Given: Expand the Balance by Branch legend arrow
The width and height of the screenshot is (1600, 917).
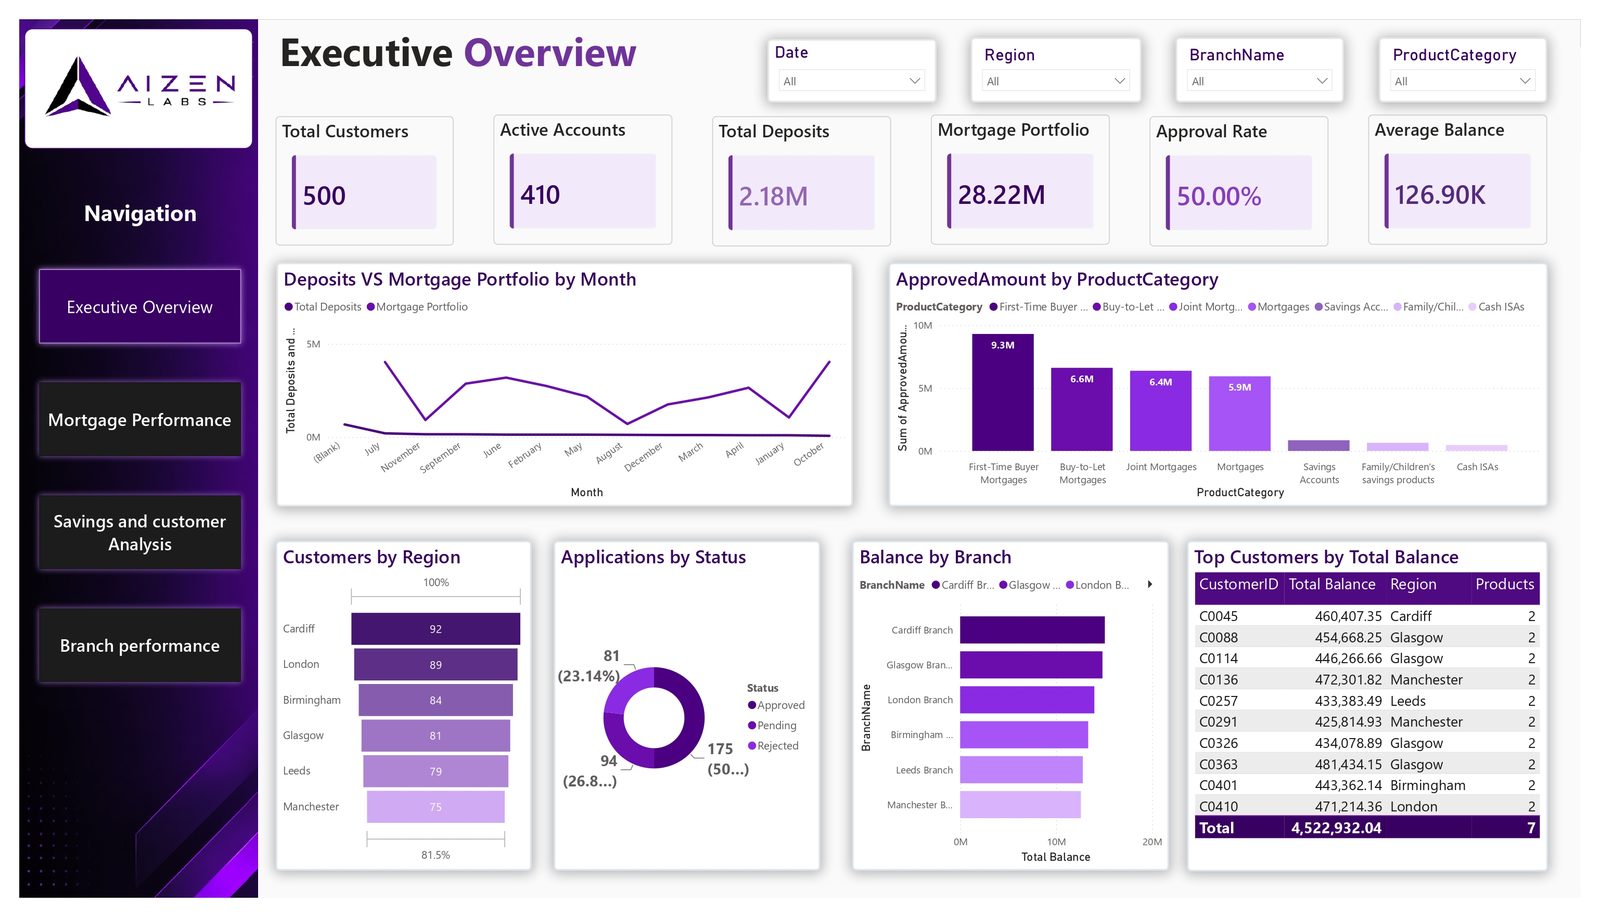Looking at the screenshot, I should coord(1150,585).
